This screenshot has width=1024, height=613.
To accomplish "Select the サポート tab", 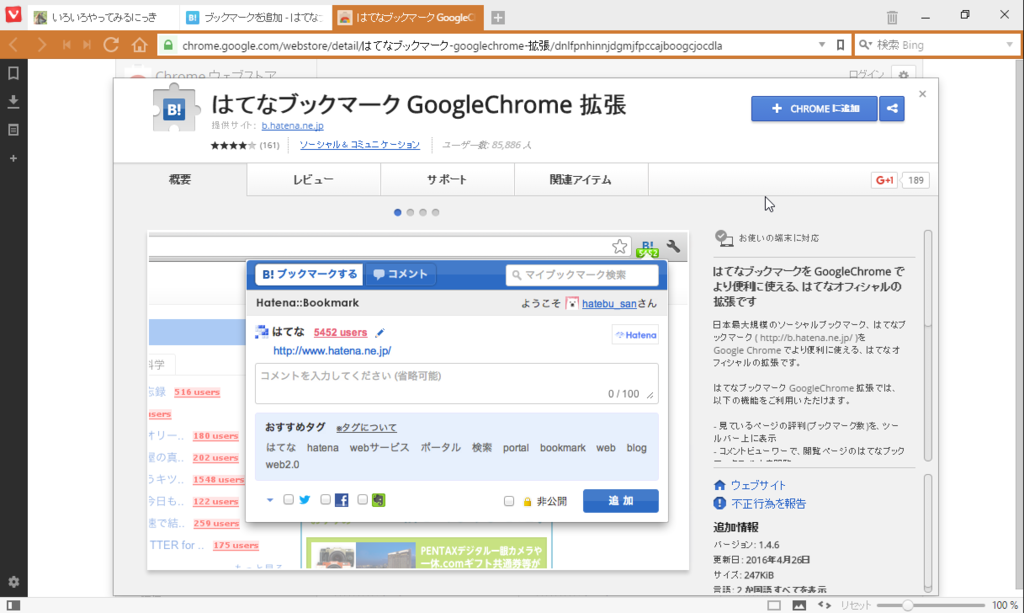I will point(447,180).
